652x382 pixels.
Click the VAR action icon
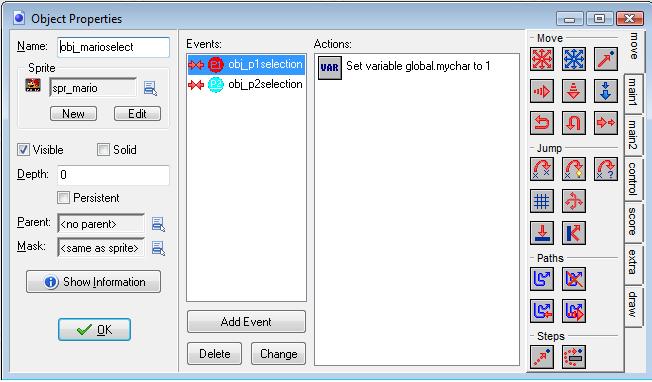click(330, 67)
